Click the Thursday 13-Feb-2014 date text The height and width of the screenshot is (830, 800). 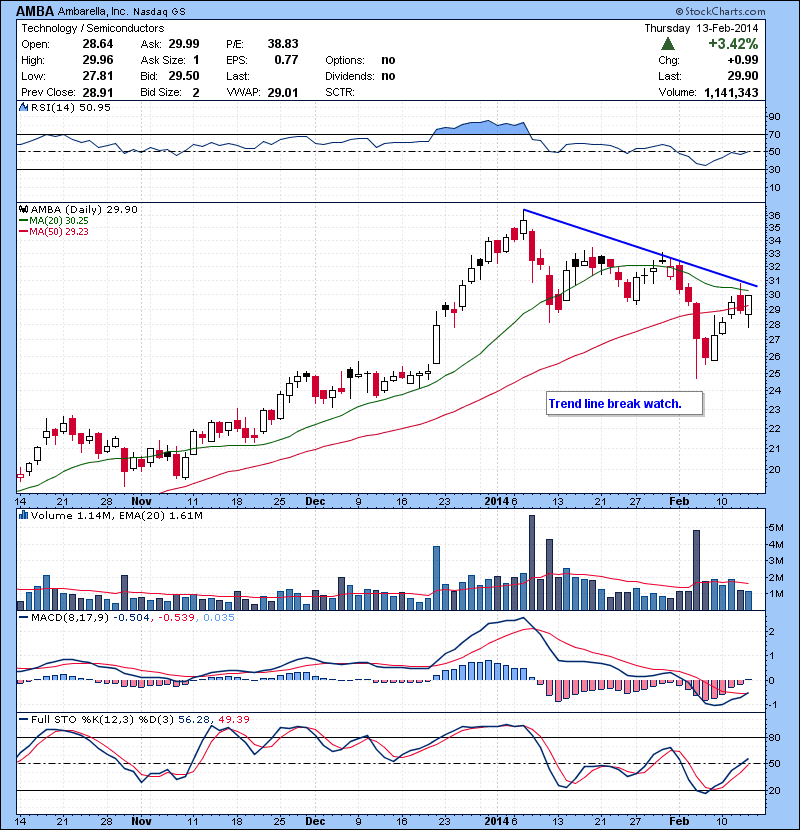[700, 29]
